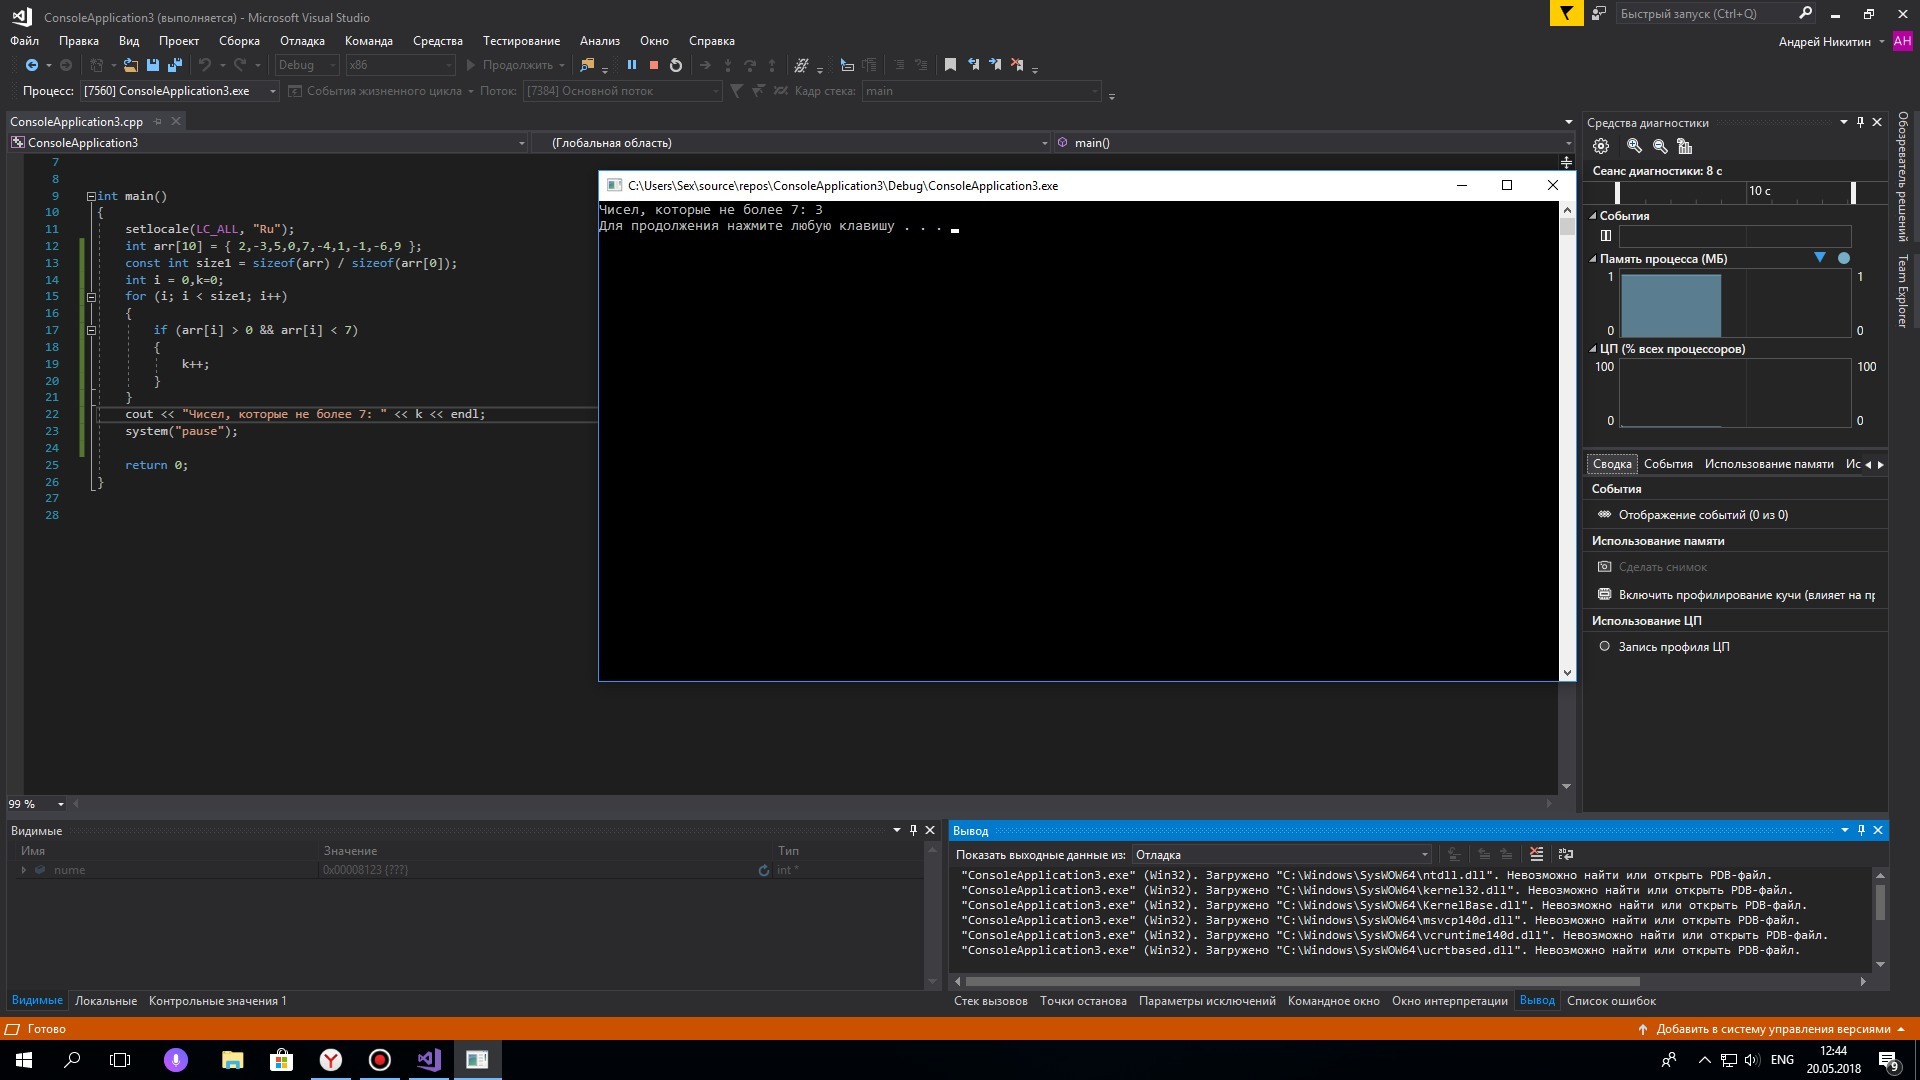Open the Отладка menu

click(x=301, y=41)
